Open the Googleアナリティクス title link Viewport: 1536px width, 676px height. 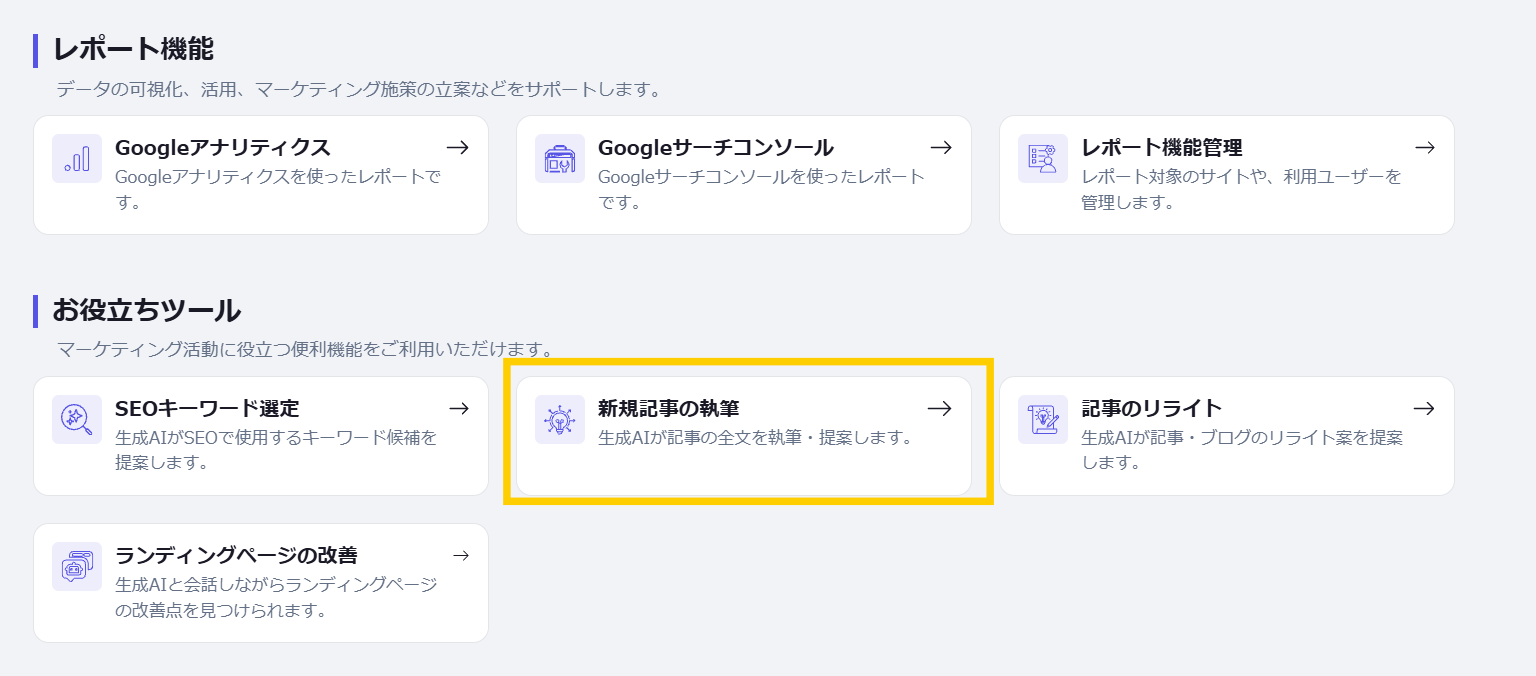coord(222,148)
